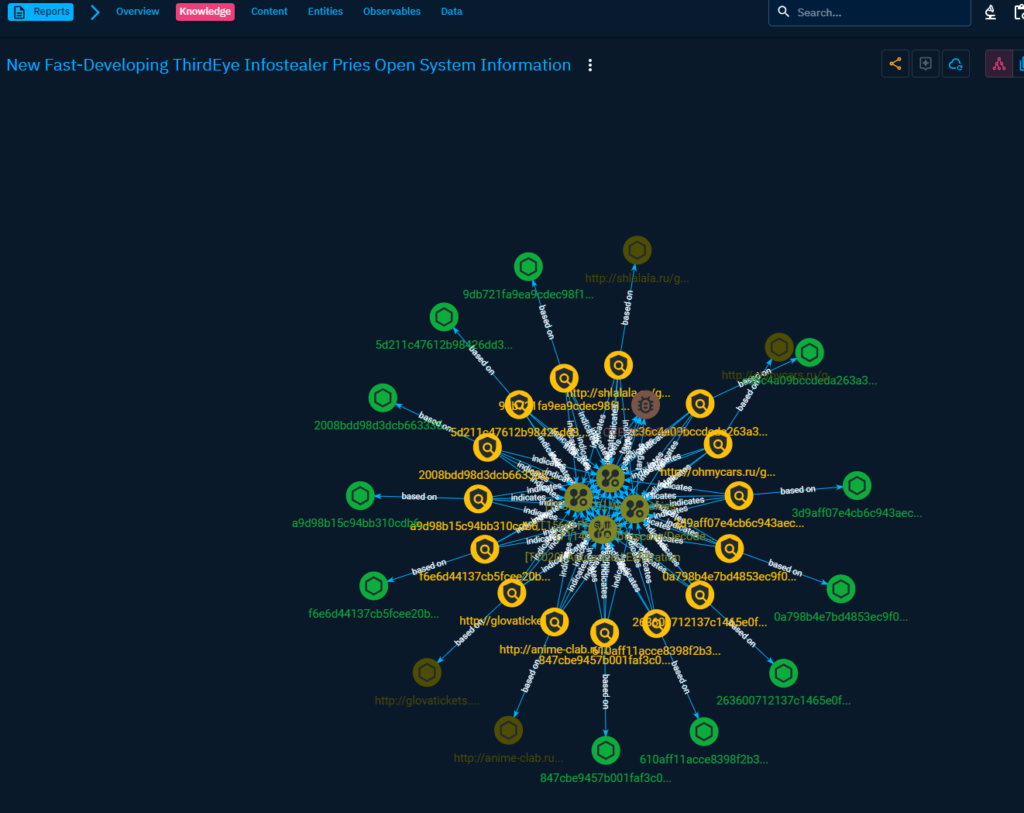Click the breadcrumb chevron arrow after Reports
The image size is (1024, 813).
[94, 12]
